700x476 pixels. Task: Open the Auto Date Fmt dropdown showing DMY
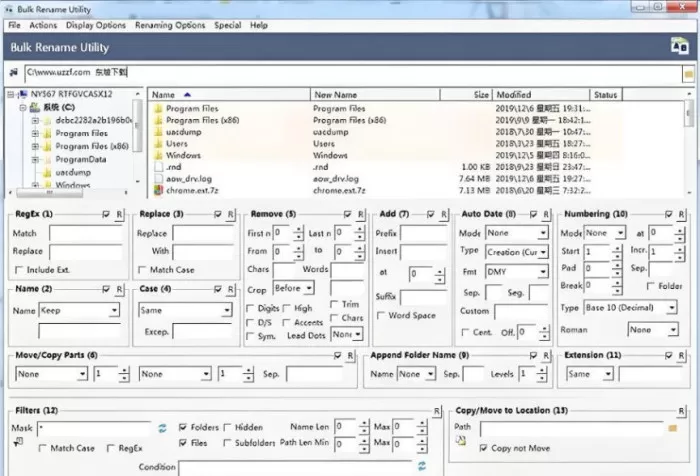[x=517, y=271]
